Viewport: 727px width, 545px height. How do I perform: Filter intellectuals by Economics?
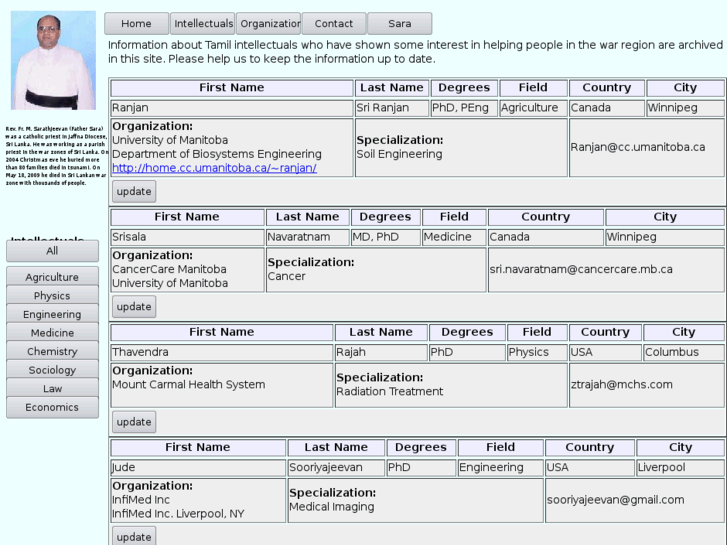(52, 407)
